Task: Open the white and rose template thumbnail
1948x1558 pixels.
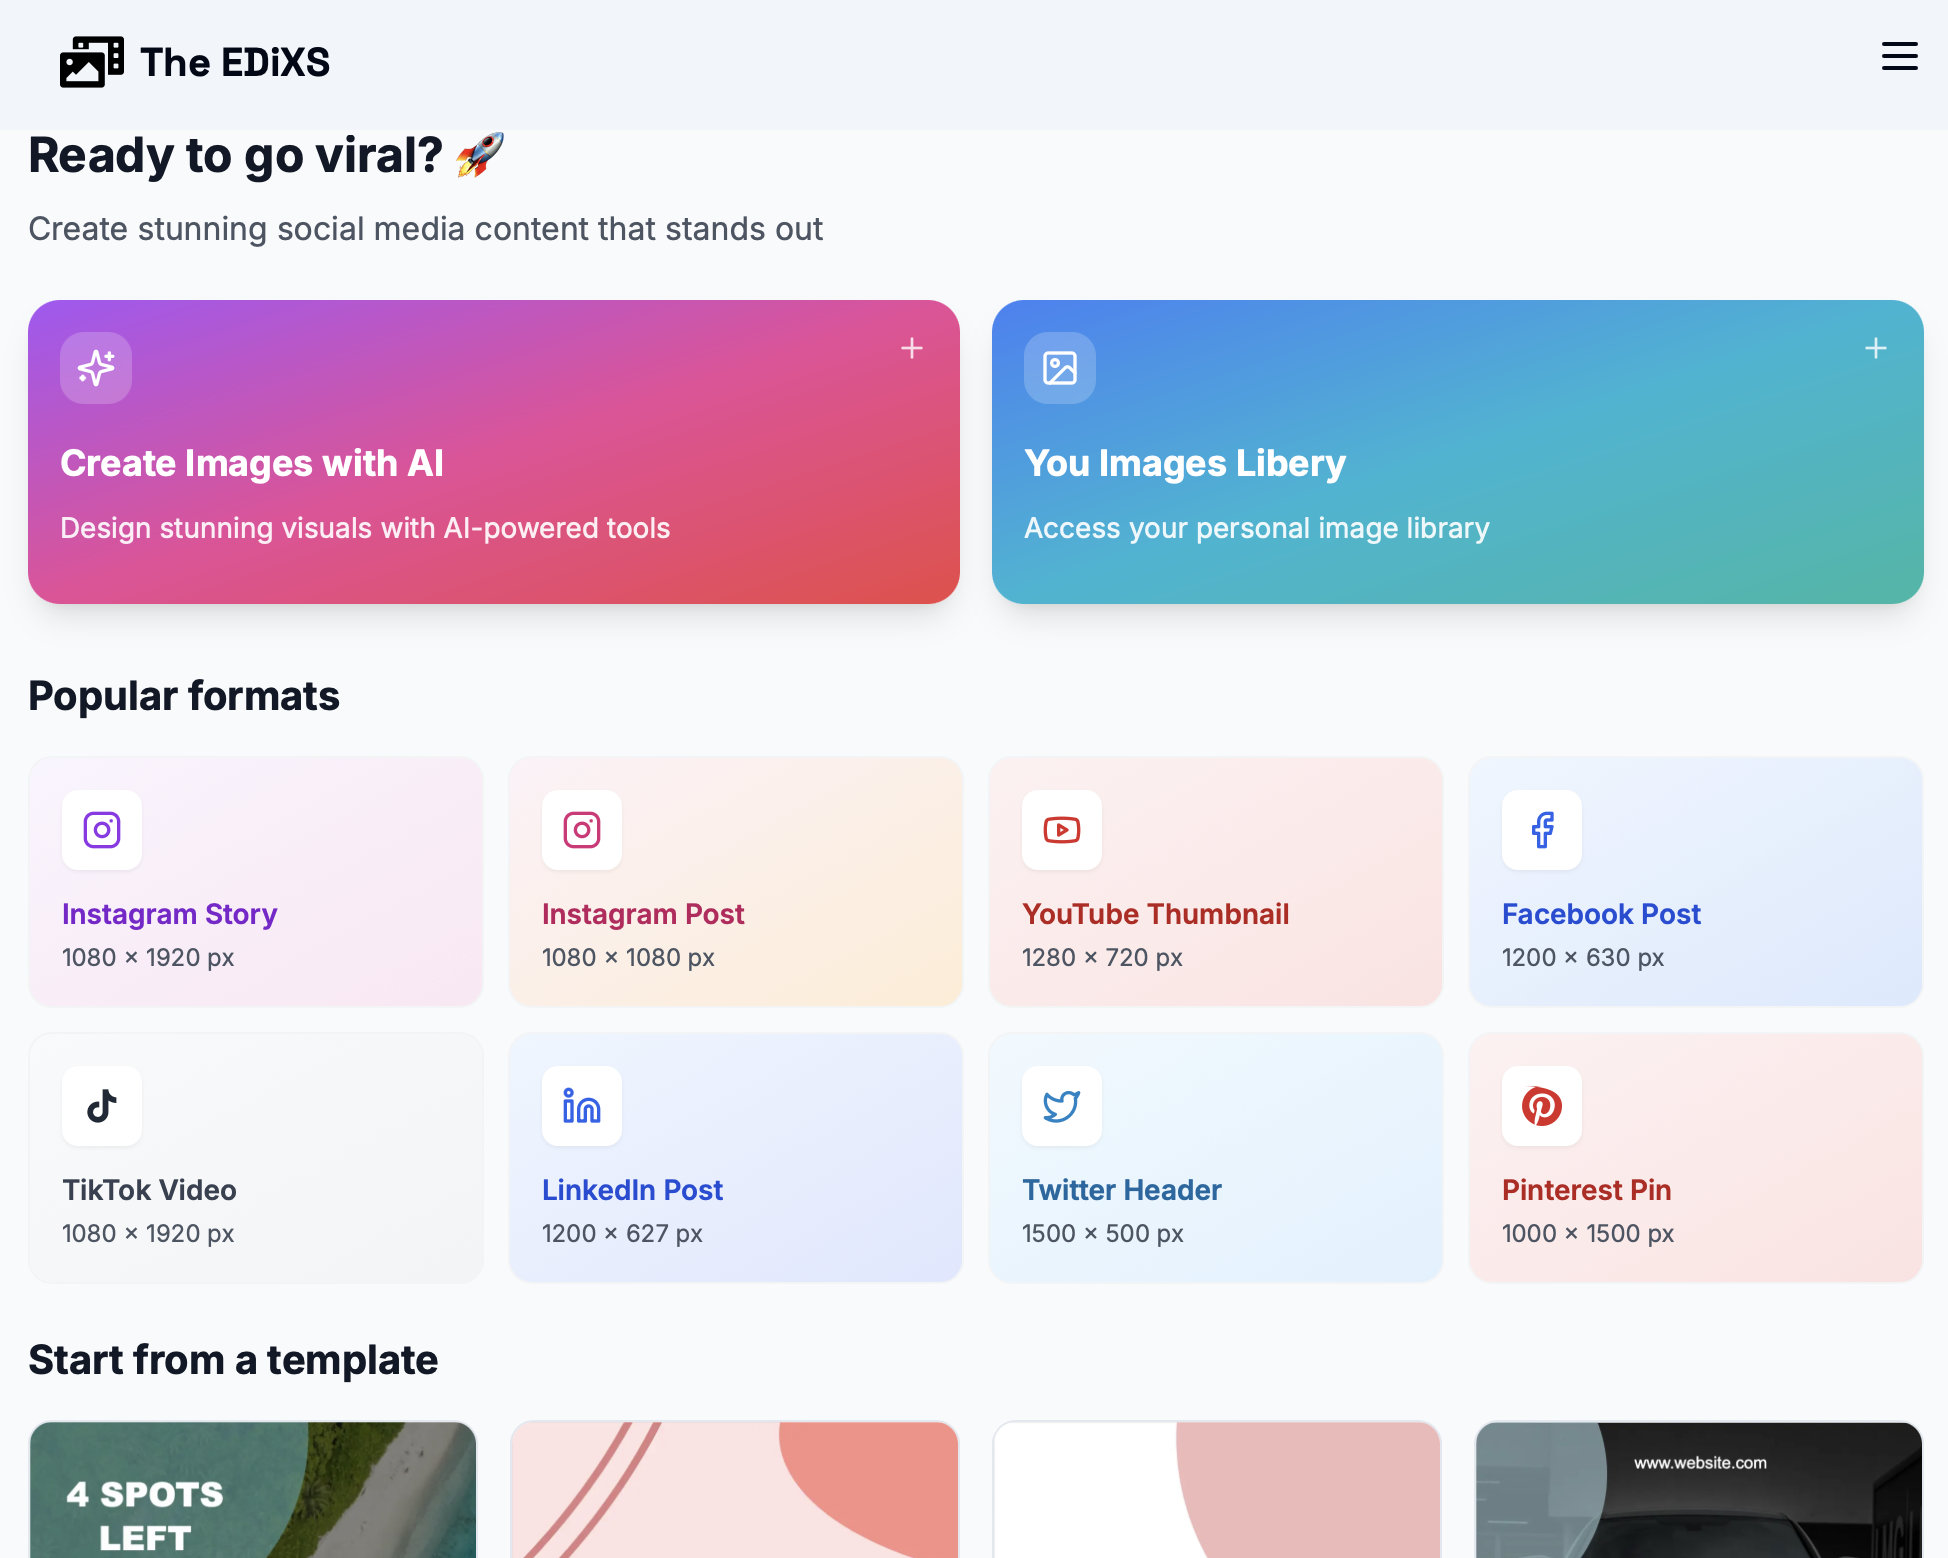Action: pyautogui.click(x=1217, y=1490)
